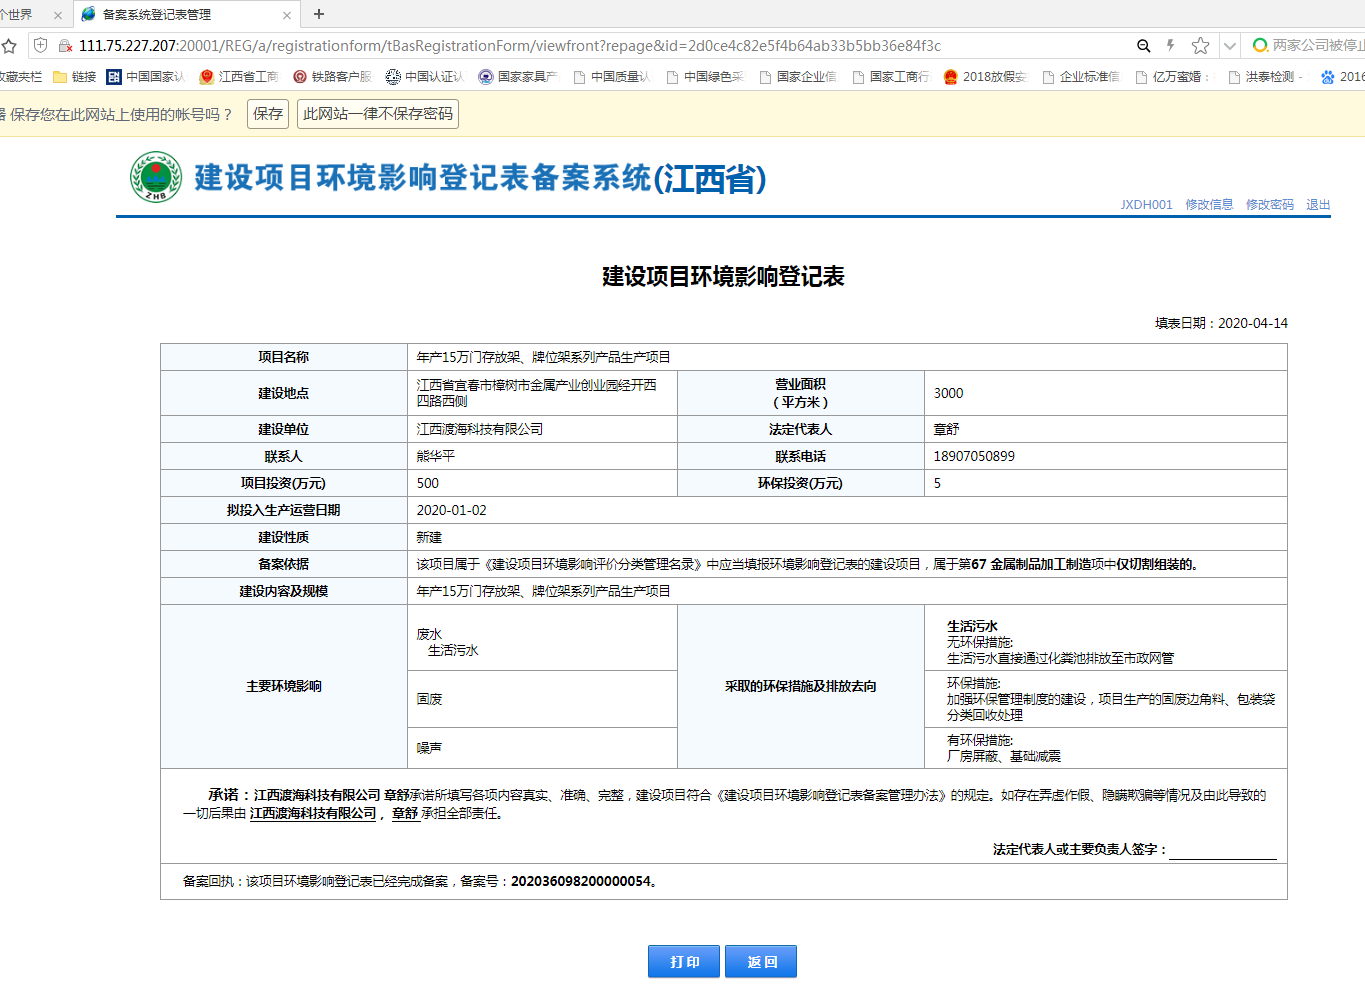Click the 法定代表人 value 章舒

[946, 429]
